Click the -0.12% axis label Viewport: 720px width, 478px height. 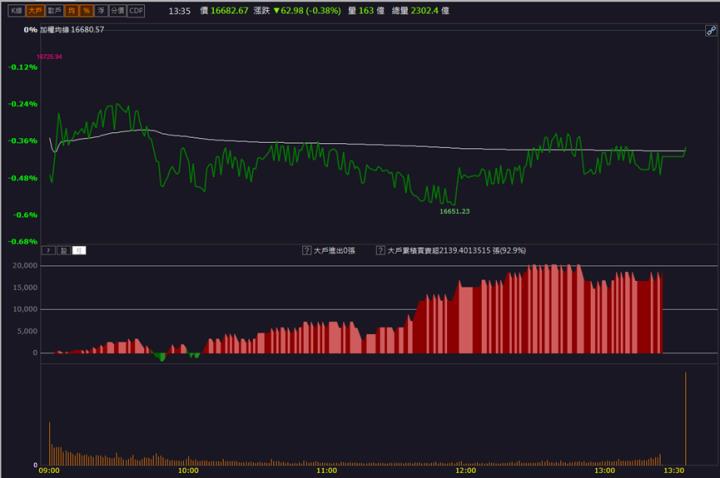(x=23, y=67)
